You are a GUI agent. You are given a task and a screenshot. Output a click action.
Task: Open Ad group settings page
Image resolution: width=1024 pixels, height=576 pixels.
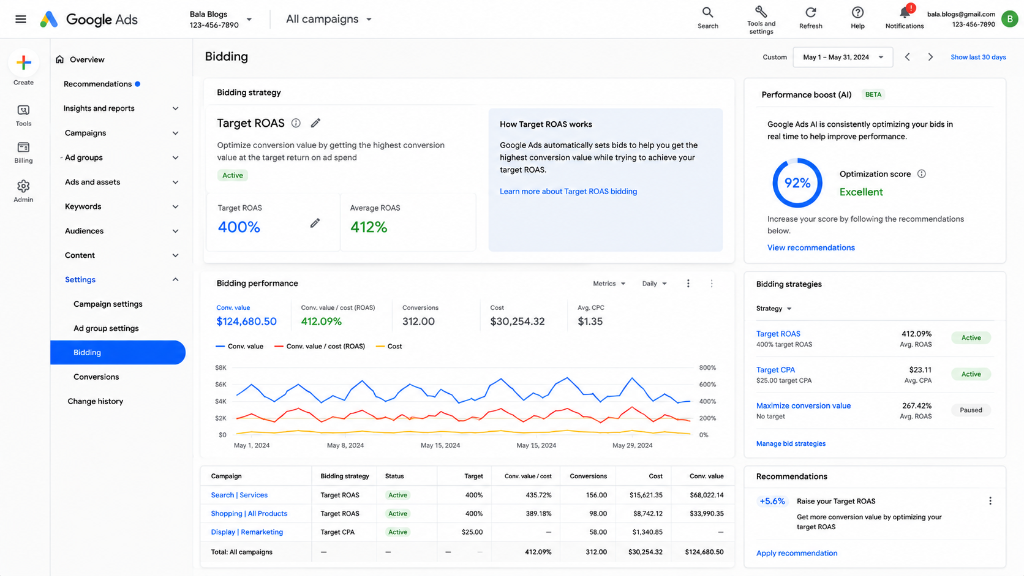pyautogui.click(x=106, y=328)
